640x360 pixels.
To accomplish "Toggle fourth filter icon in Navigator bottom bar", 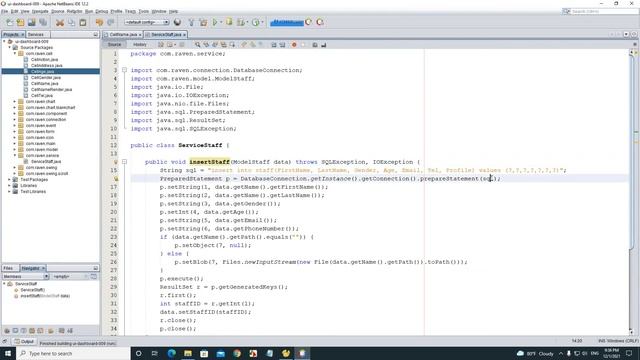I will (31, 331).
